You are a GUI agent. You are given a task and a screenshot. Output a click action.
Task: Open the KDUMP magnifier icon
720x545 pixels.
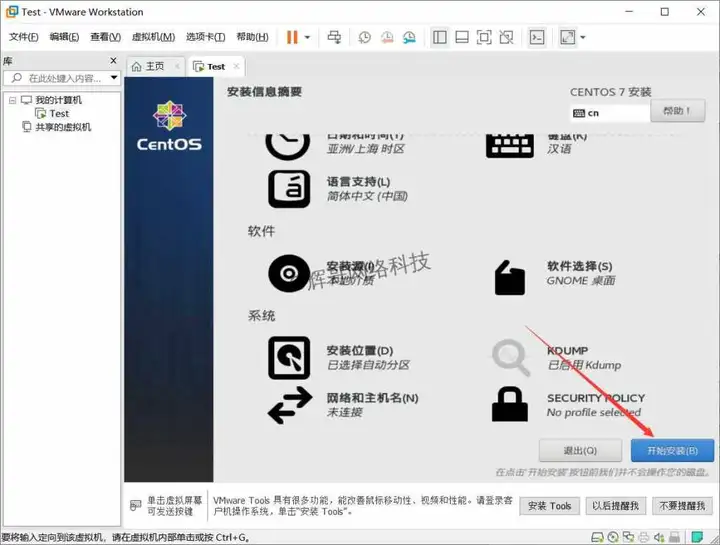(x=511, y=357)
